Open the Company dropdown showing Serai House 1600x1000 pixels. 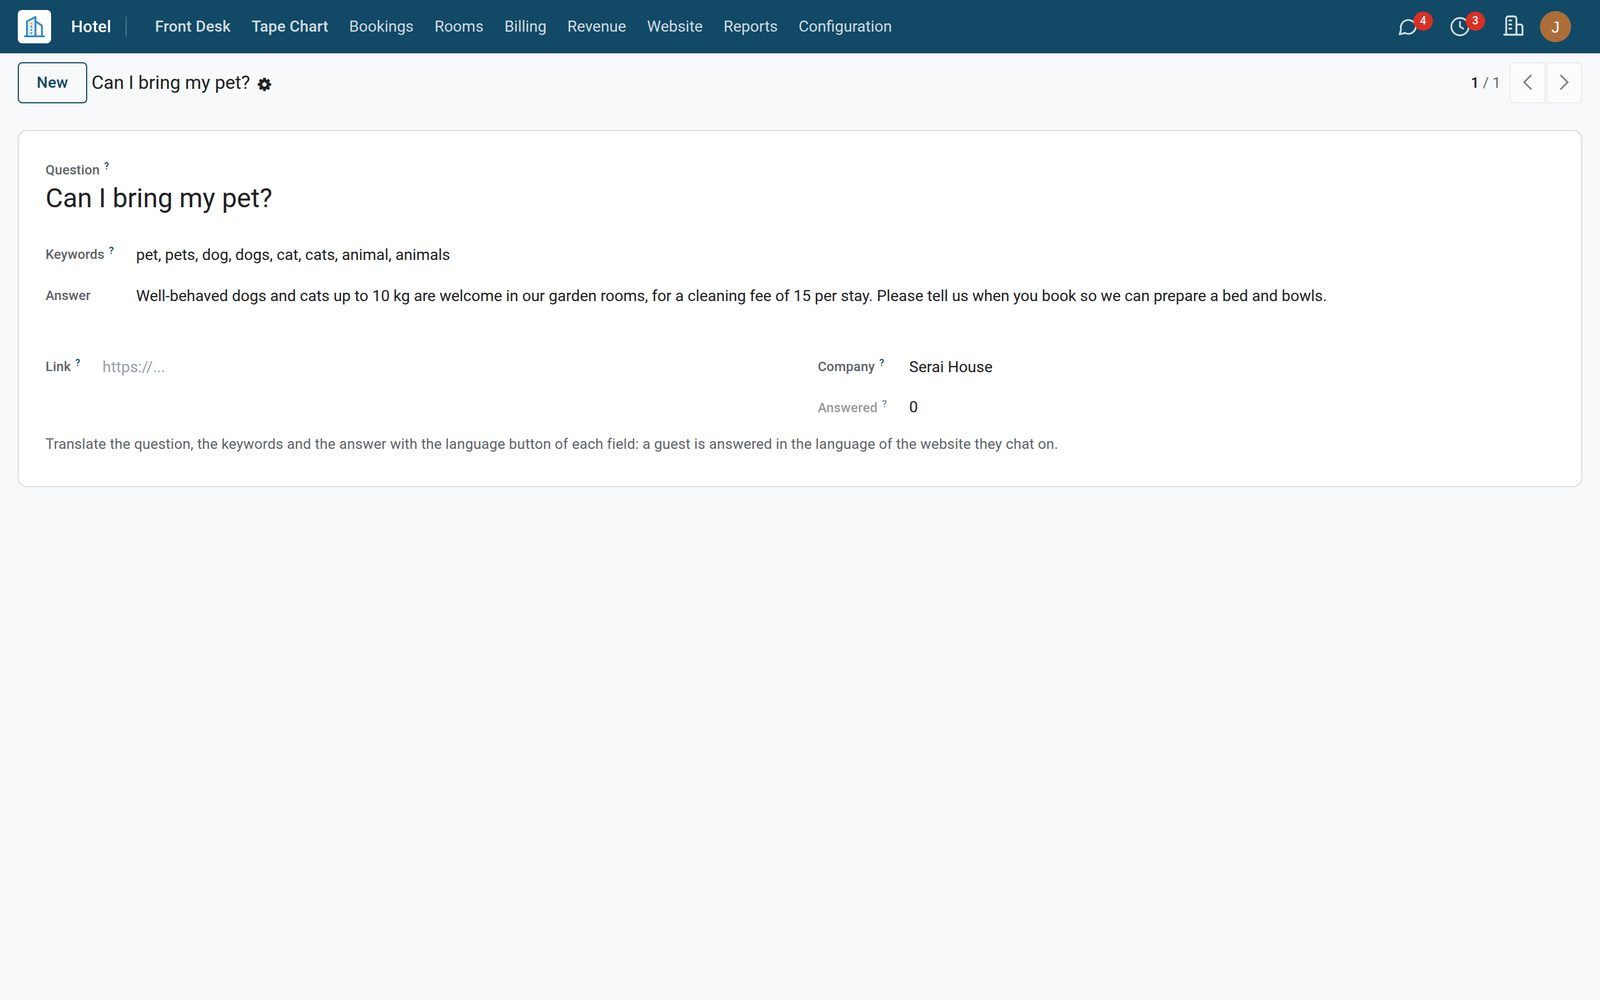[x=1231, y=367]
